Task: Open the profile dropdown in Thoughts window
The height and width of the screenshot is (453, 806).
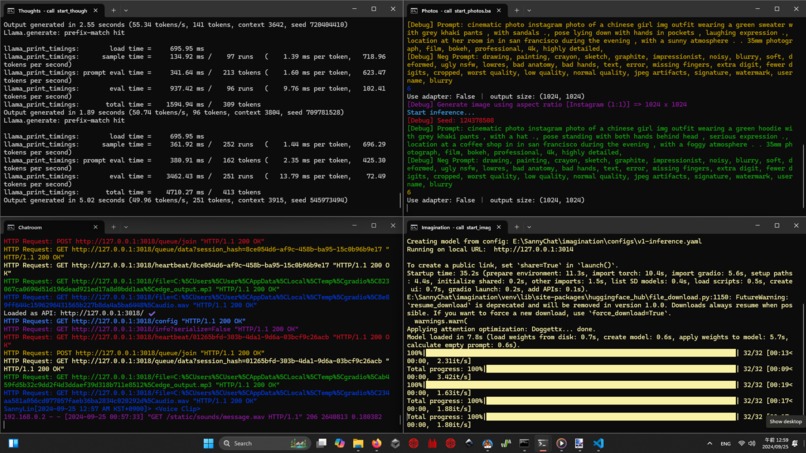Action: pyautogui.click(x=126, y=10)
